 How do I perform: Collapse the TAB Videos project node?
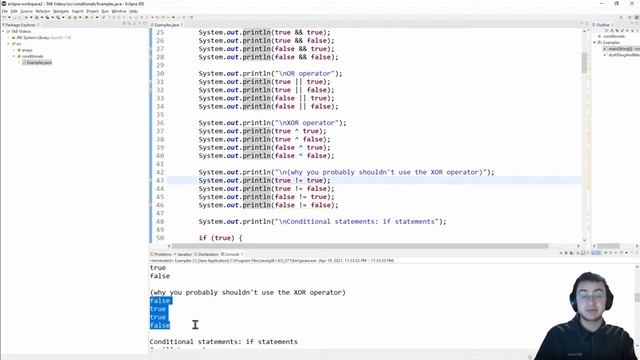click(3, 31)
